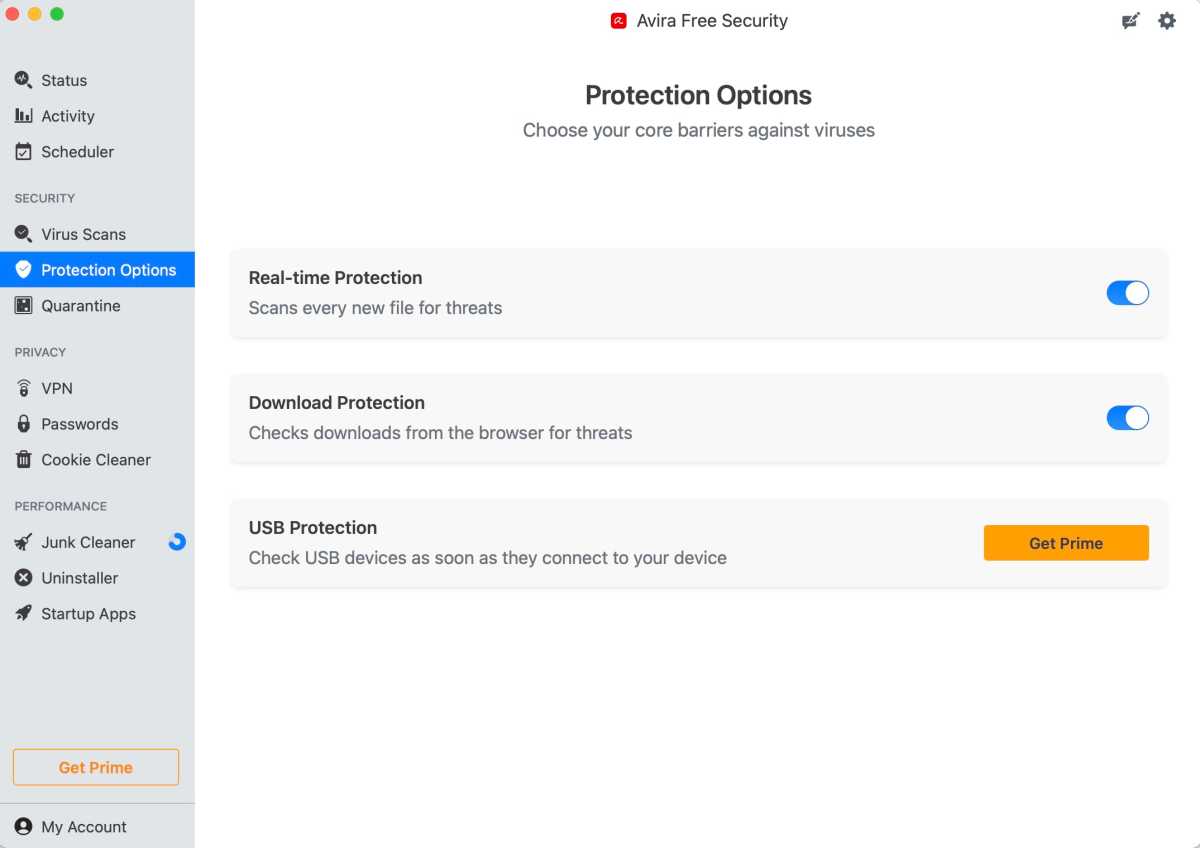Select the Virus Scans magnifier icon
This screenshot has height=848, width=1200.
pos(22,233)
